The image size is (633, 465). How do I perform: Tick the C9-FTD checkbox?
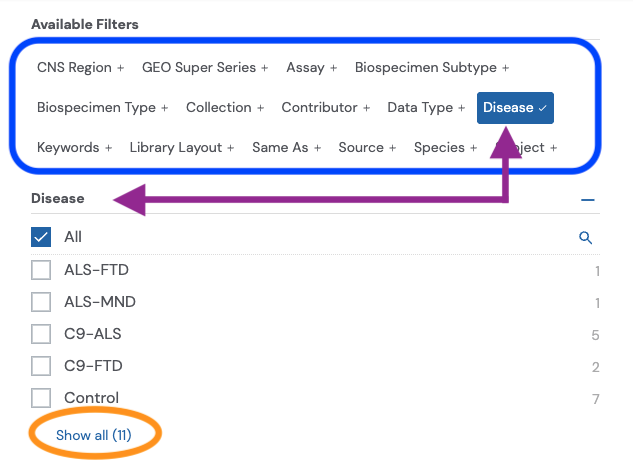[41, 366]
